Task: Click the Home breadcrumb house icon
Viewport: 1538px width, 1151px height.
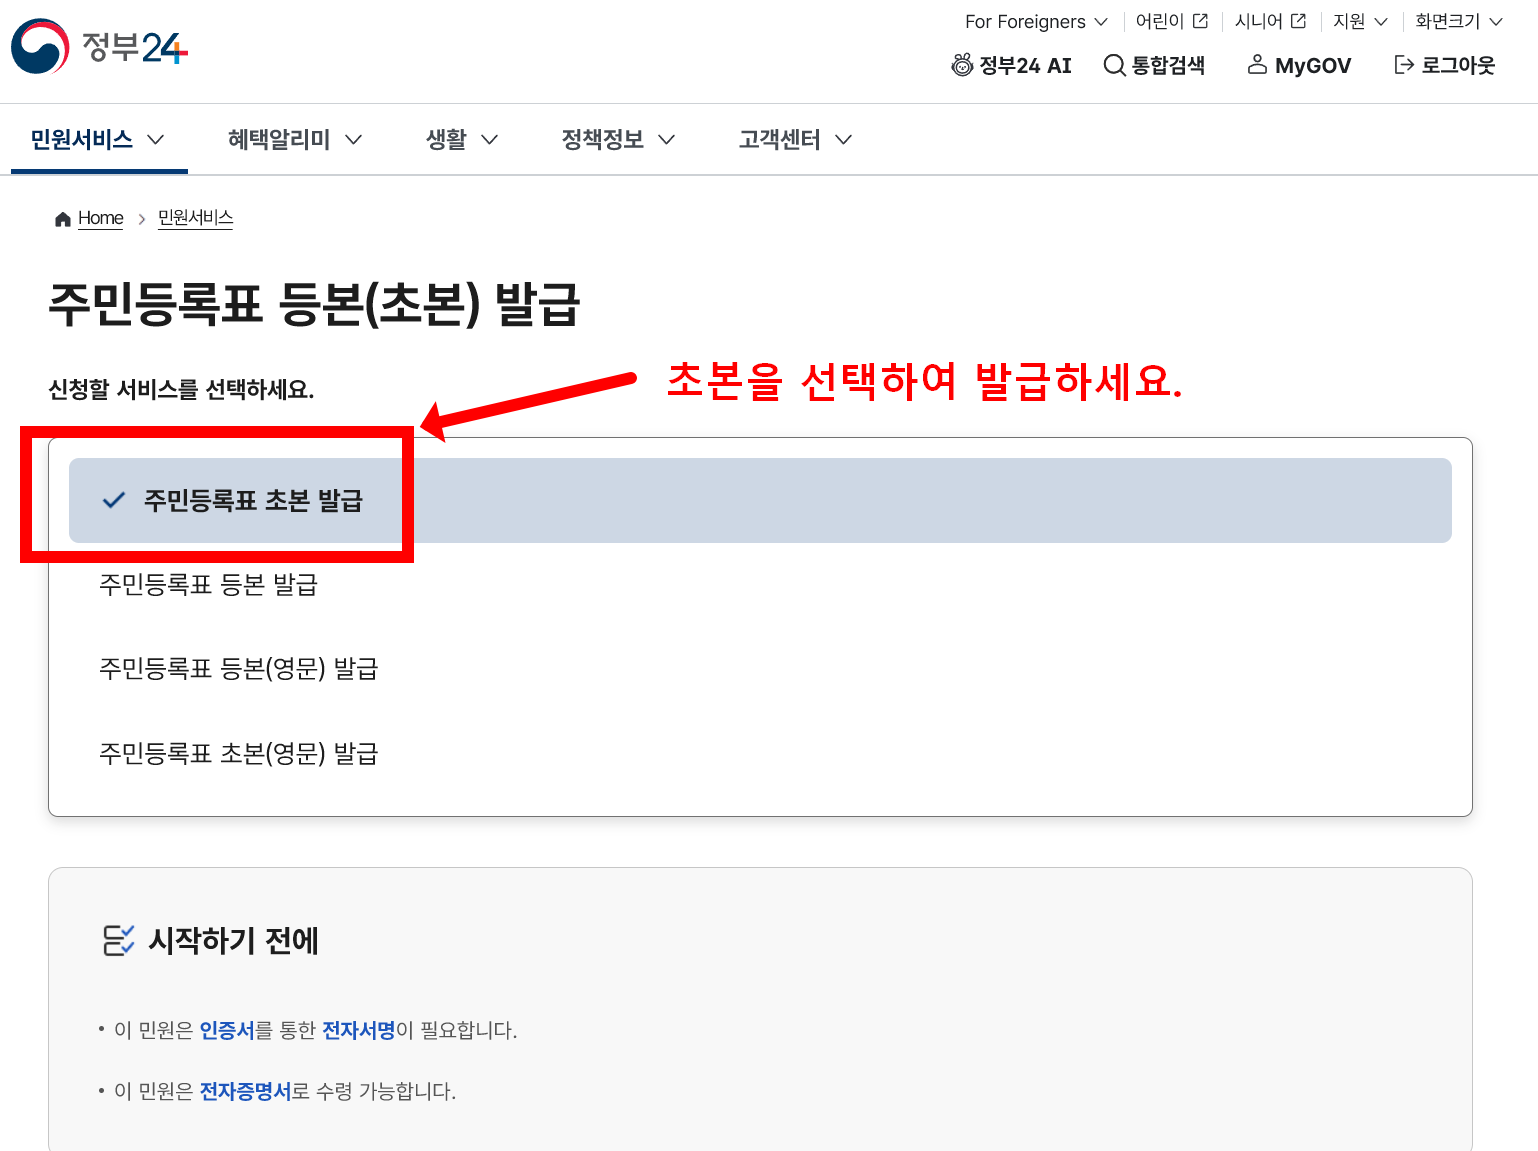Action: (62, 218)
